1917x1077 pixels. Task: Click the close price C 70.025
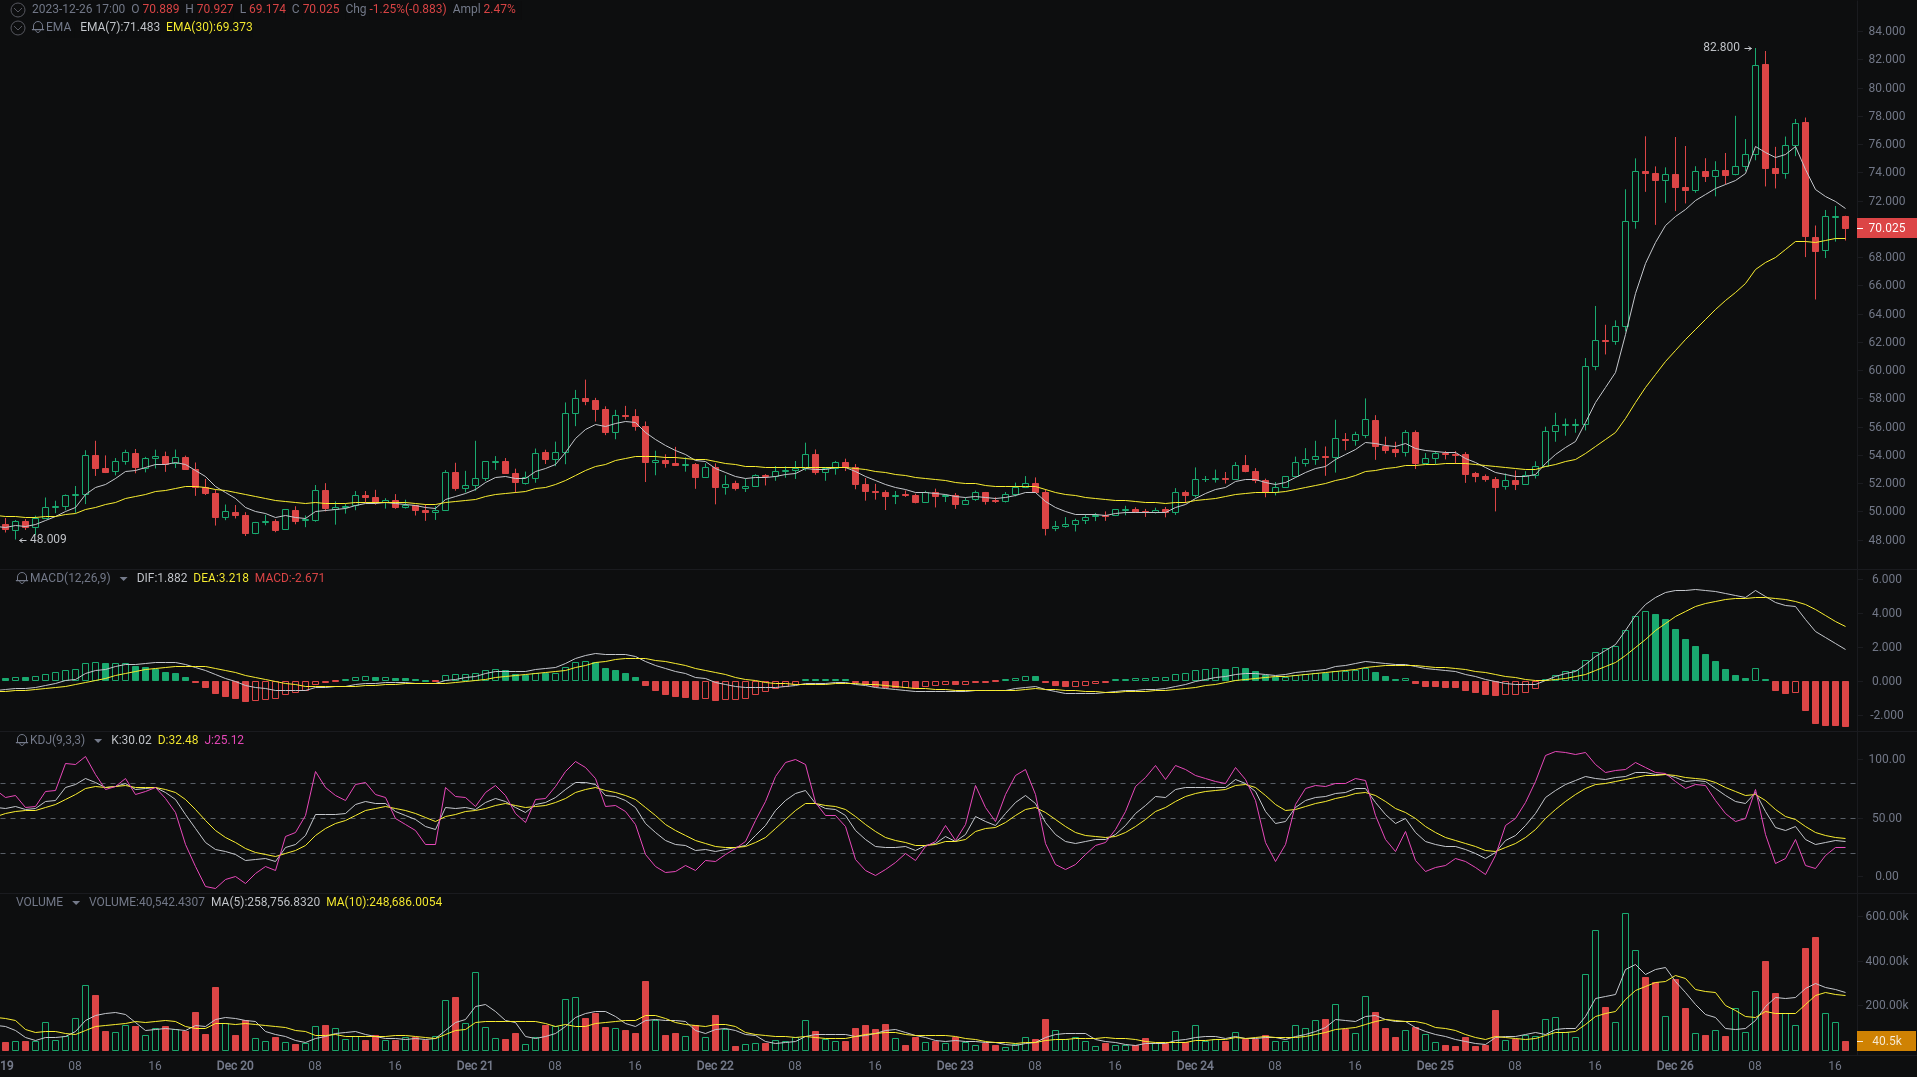[316, 9]
